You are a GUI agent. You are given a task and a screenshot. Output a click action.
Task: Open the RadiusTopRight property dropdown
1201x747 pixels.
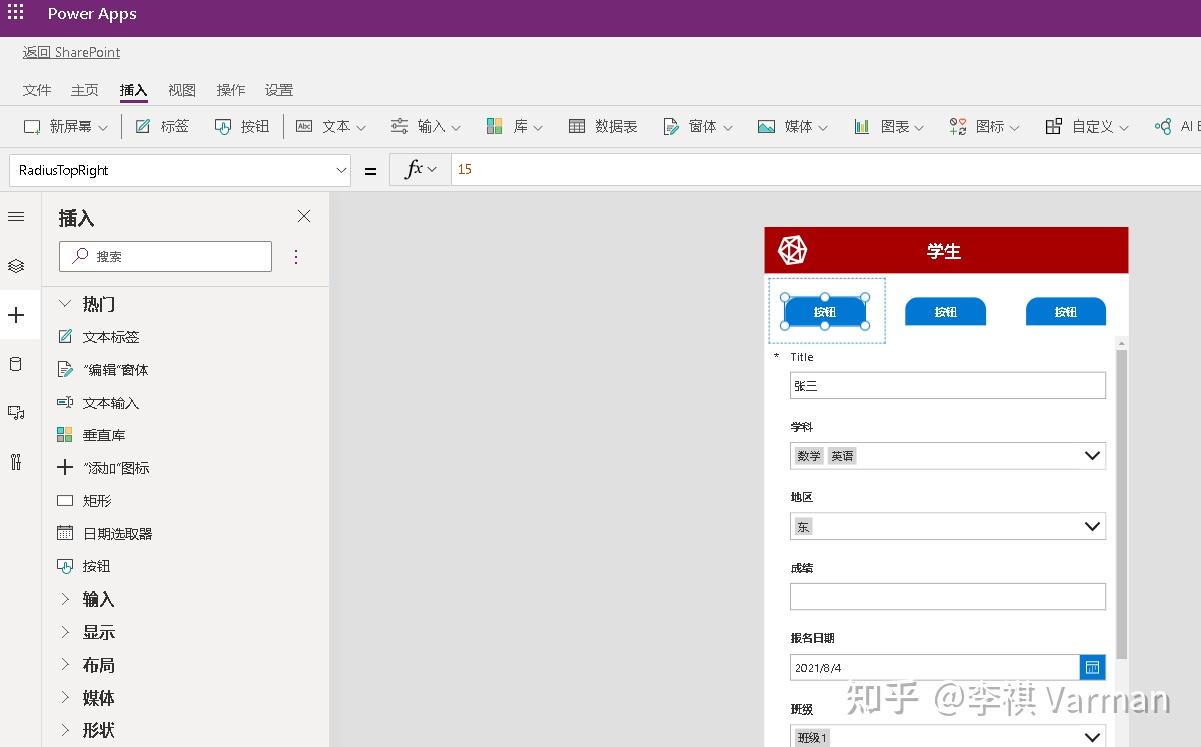[340, 170]
